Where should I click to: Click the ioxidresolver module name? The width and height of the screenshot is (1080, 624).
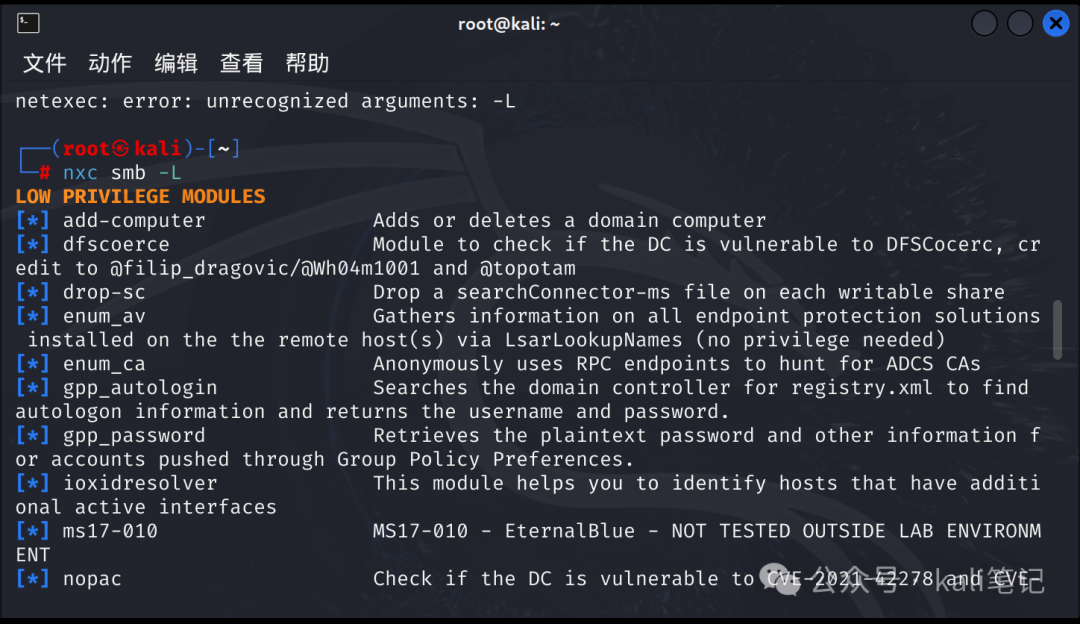[x=141, y=483]
